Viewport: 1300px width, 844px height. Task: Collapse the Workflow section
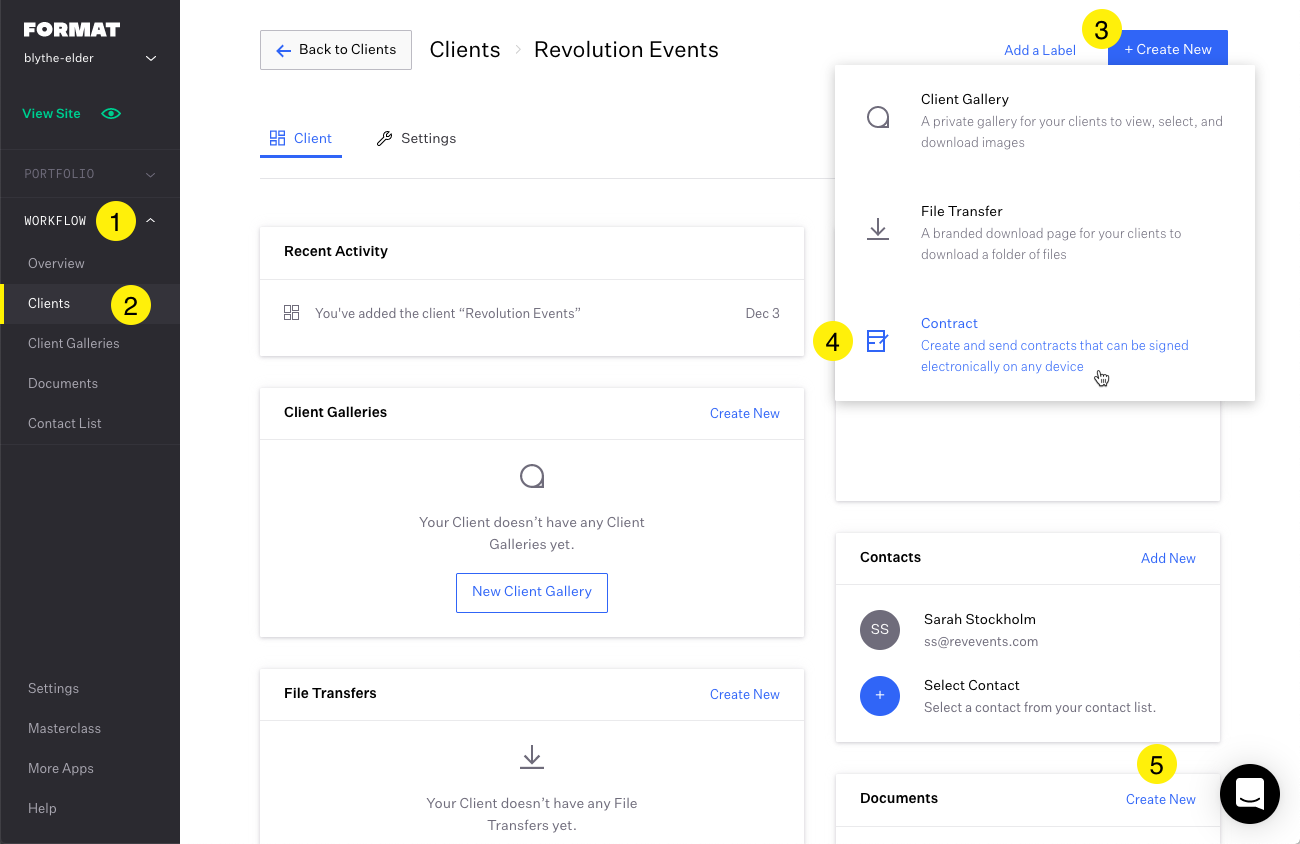pyautogui.click(x=151, y=221)
